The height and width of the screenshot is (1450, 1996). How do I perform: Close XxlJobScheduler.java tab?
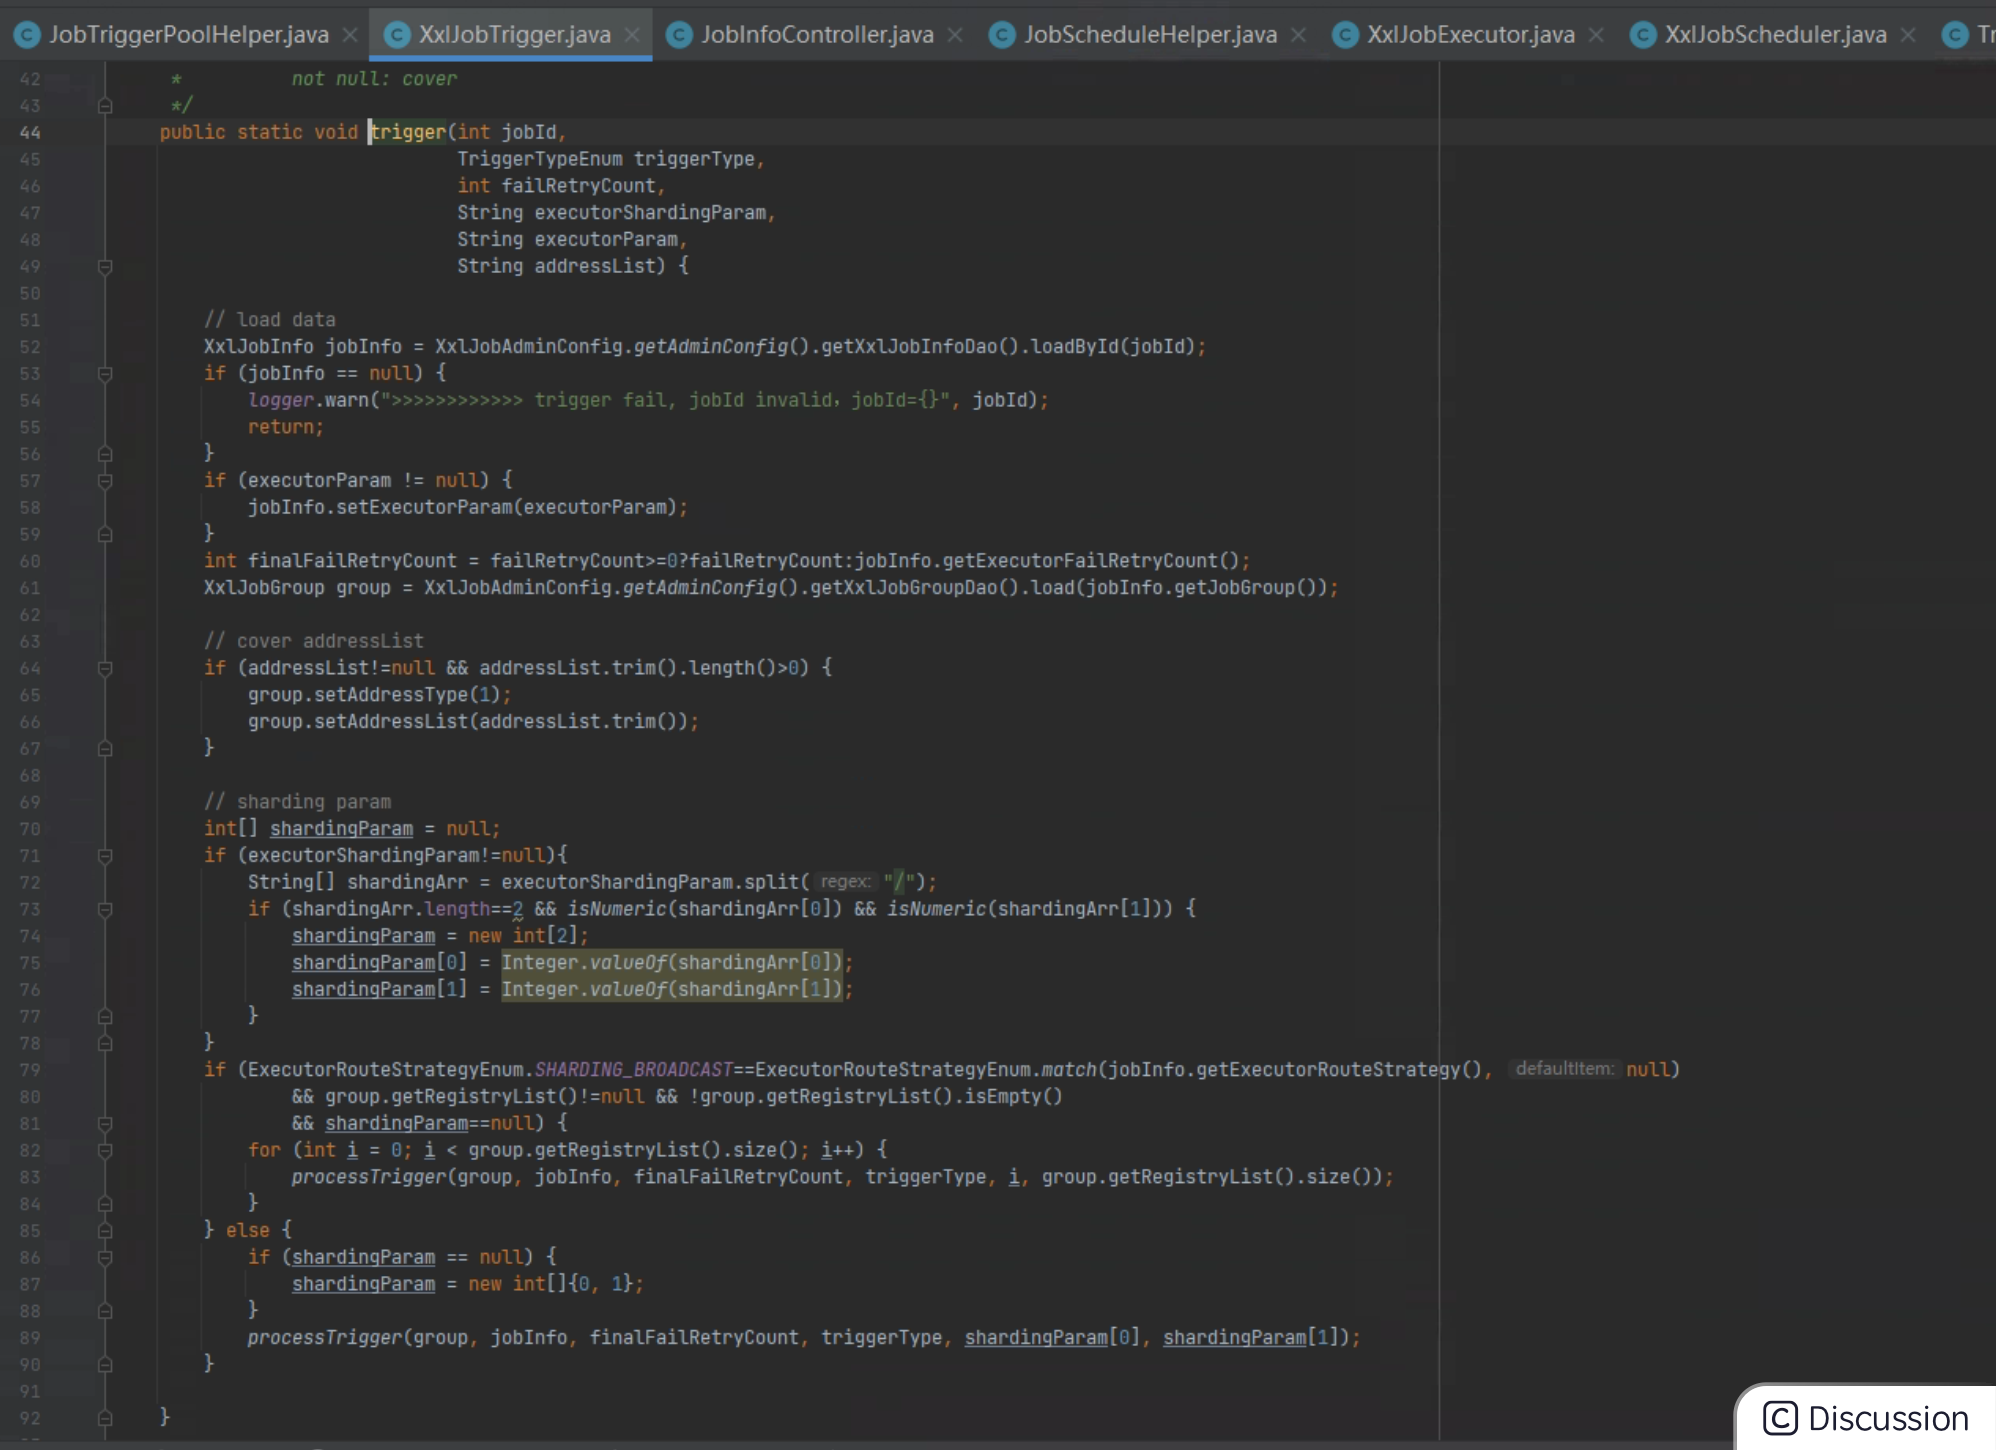(x=1908, y=35)
